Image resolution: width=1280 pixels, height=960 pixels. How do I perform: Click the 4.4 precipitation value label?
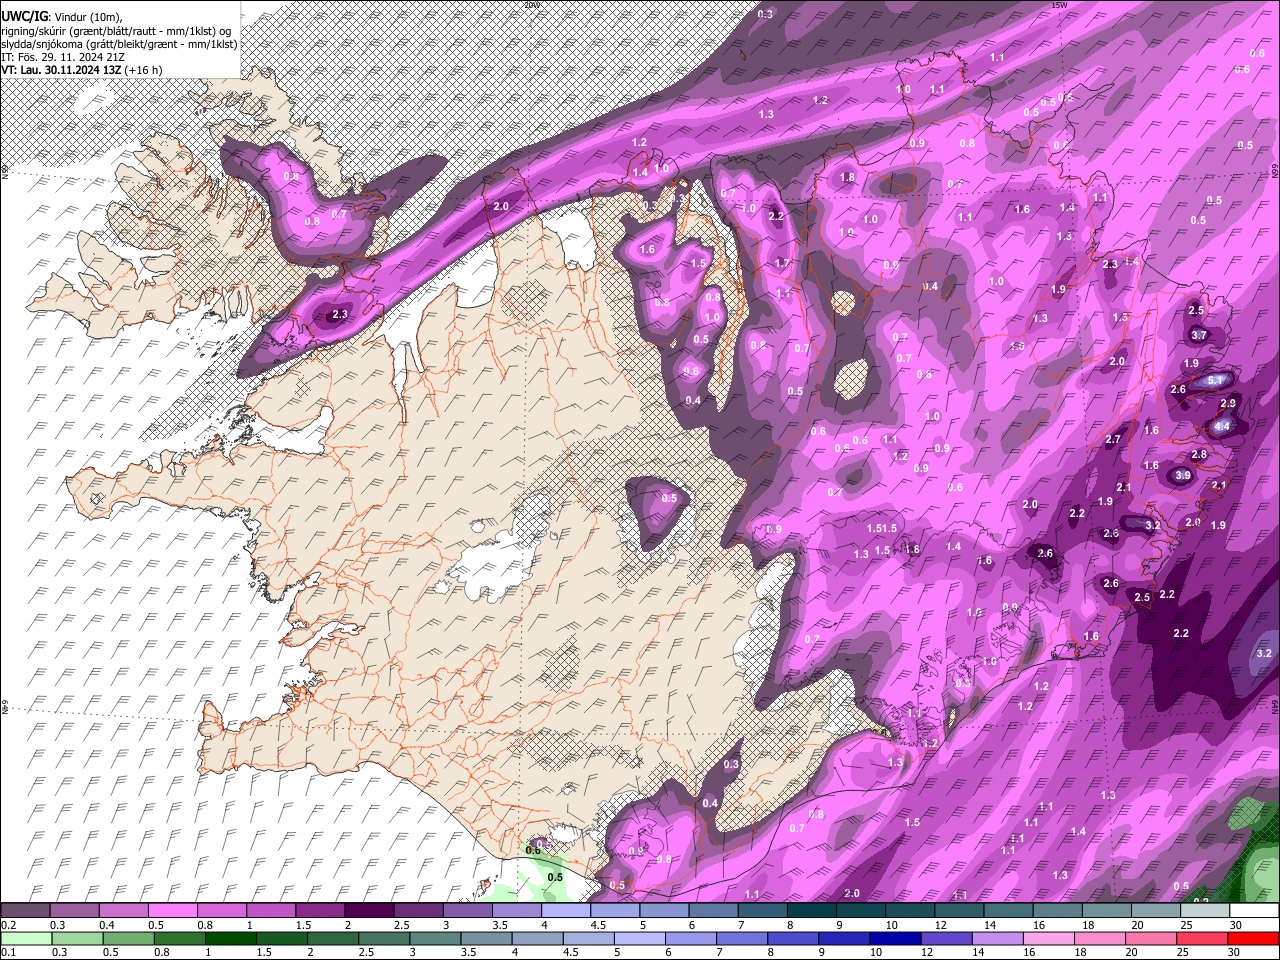point(1222,426)
